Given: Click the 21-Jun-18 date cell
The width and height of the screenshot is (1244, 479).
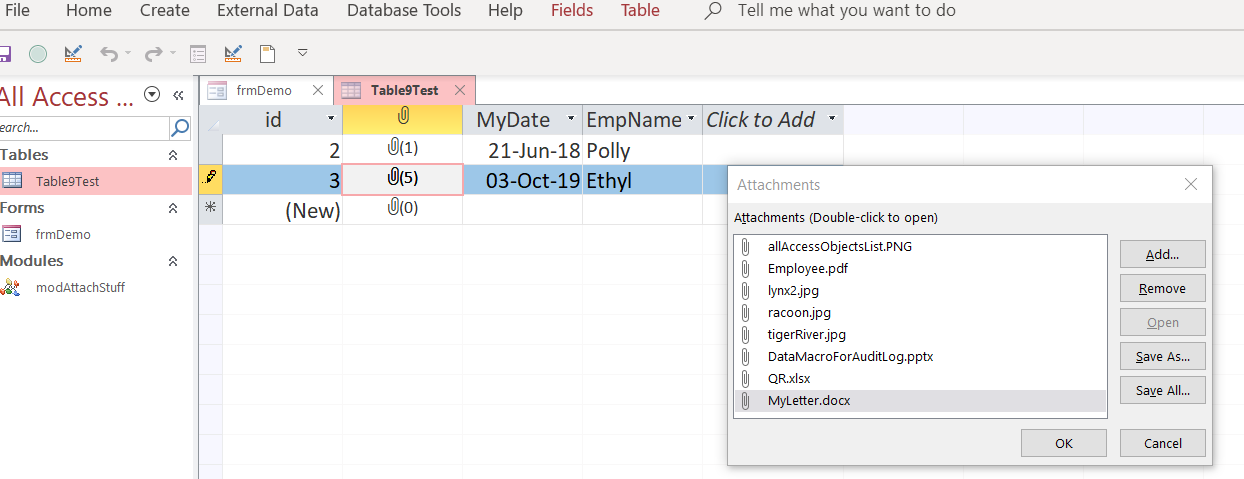Looking at the screenshot, I should 522,150.
